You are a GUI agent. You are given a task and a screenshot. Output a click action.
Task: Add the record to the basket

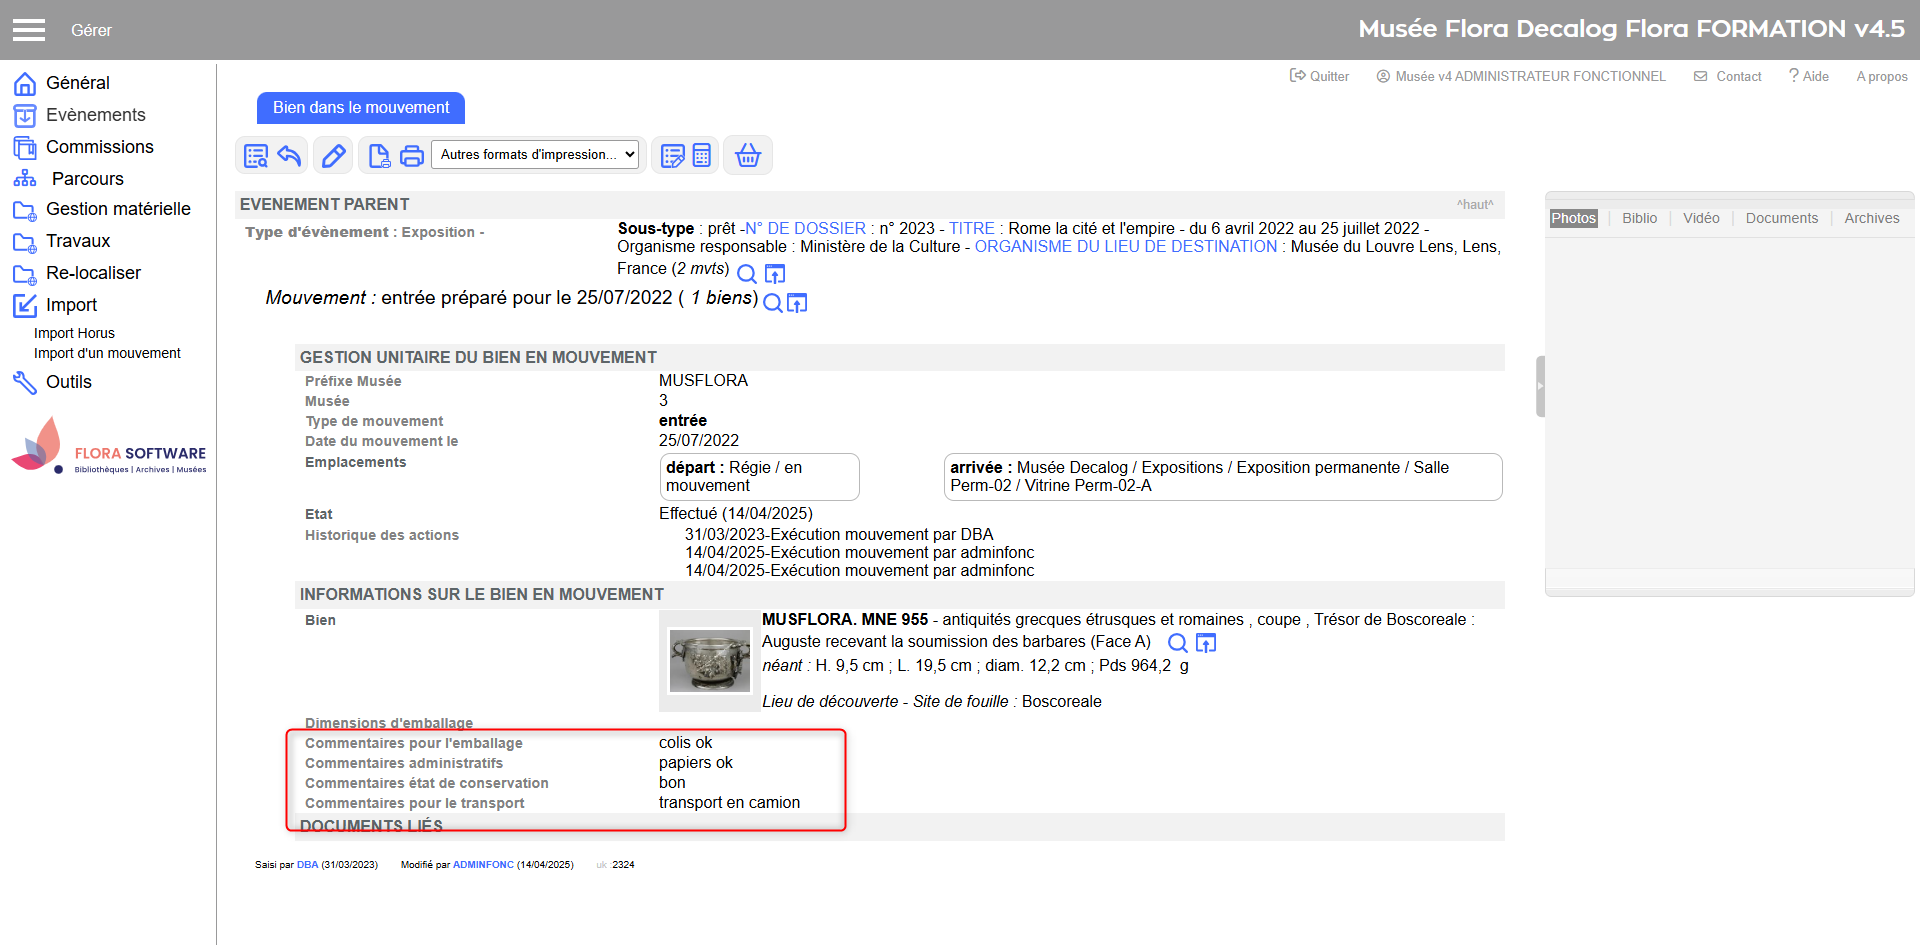[748, 155]
